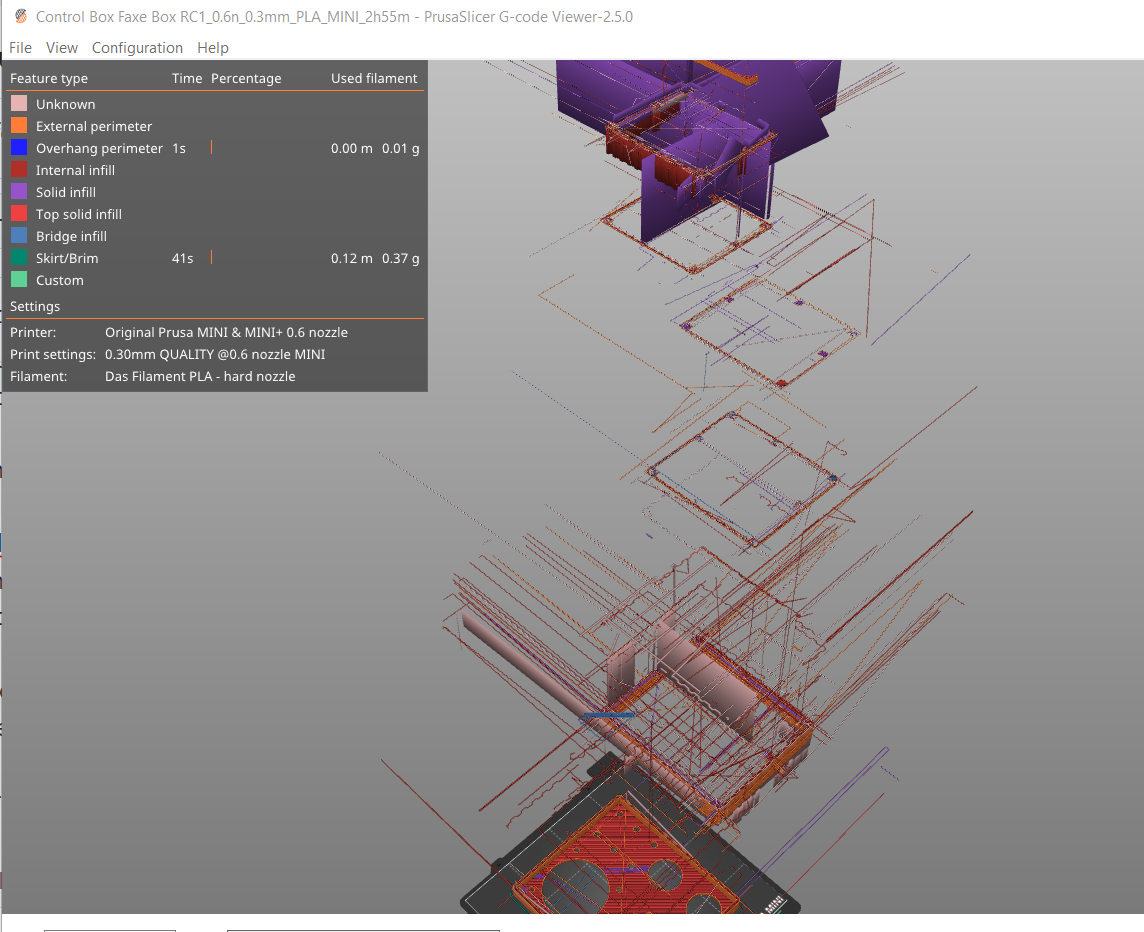Toggle the Overhang perimeter color swatch
The image size is (1144, 932).
[19, 147]
